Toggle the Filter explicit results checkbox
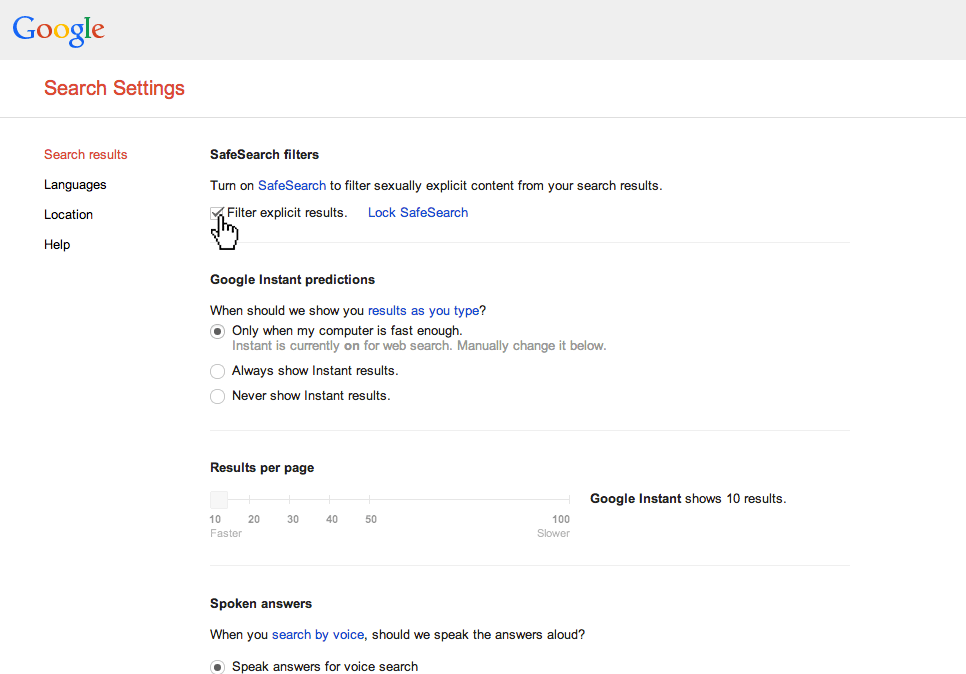This screenshot has width=966, height=674. [216, 213]
